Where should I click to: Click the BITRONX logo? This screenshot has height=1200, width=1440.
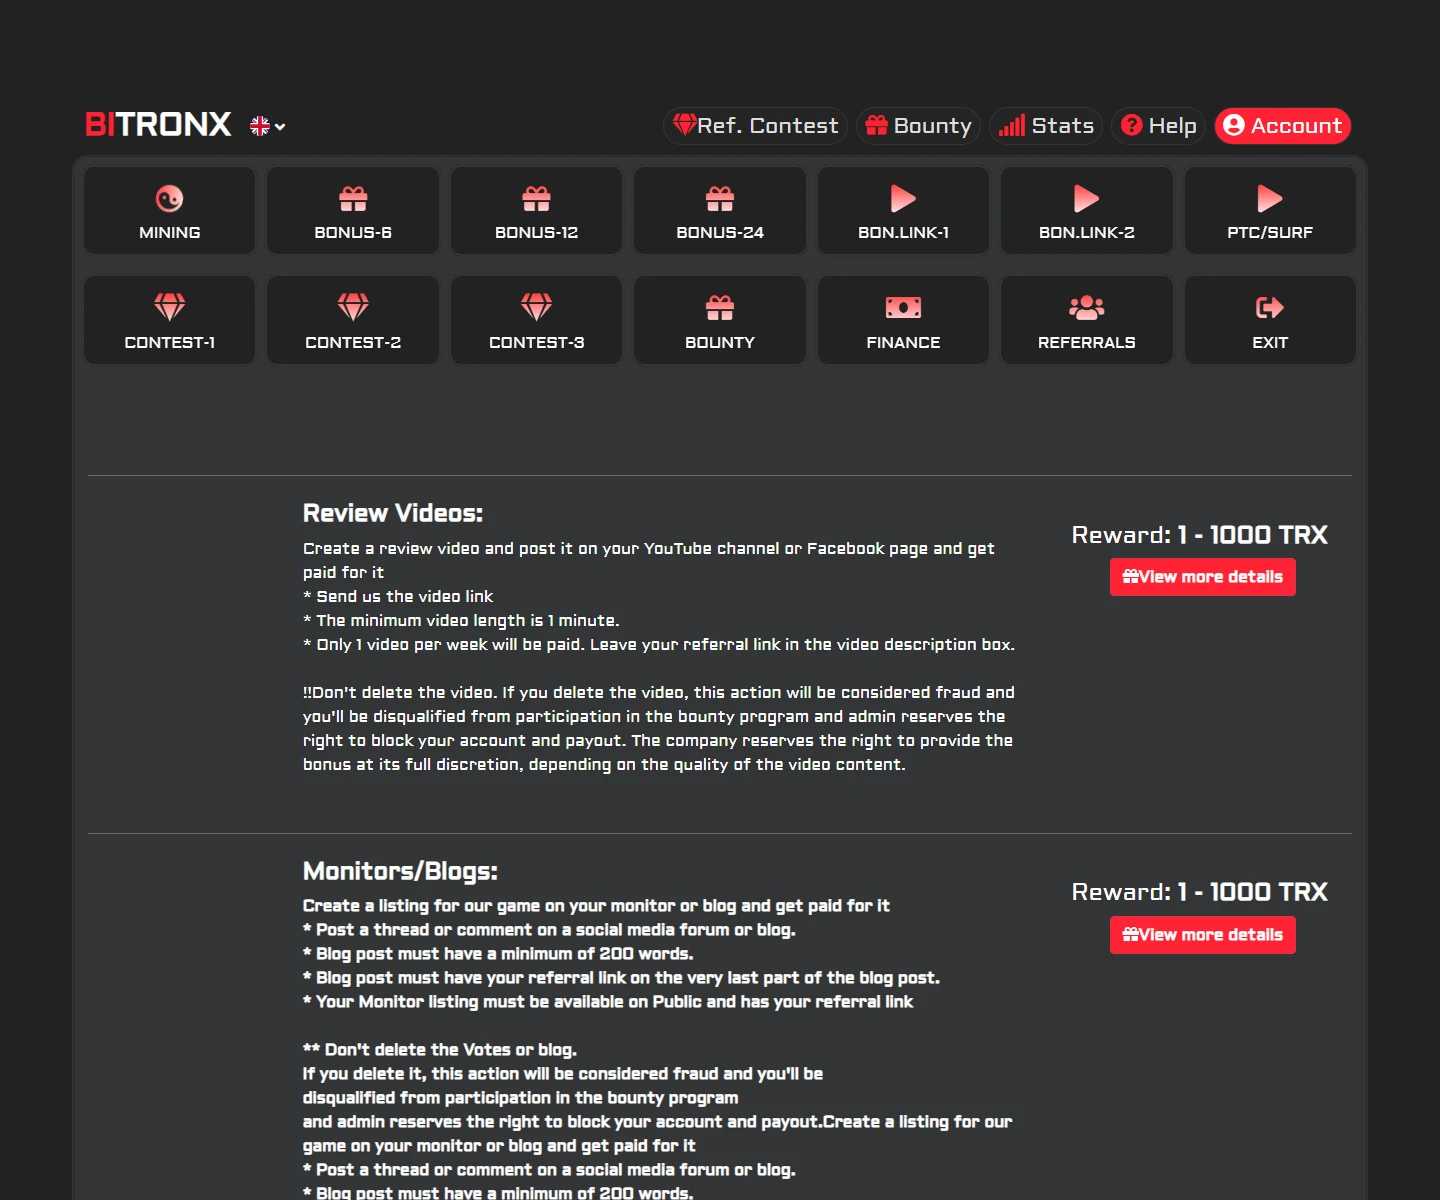(x=158, y=124)
